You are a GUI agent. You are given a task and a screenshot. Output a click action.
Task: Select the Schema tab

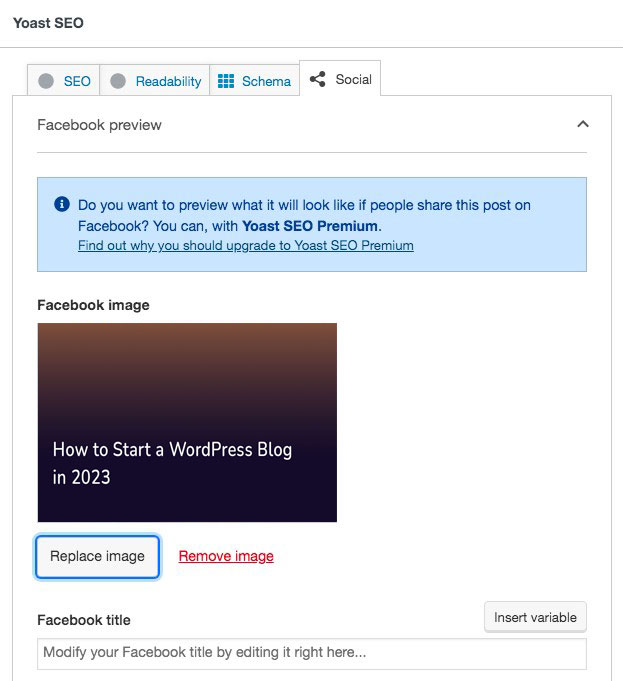(x=266, y=81)
